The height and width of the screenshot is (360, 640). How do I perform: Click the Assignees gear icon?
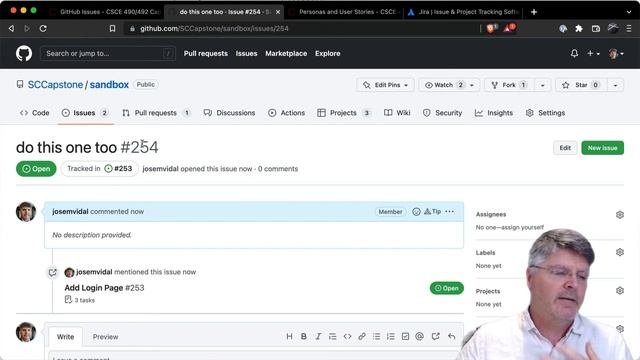[x=620, y=215]
